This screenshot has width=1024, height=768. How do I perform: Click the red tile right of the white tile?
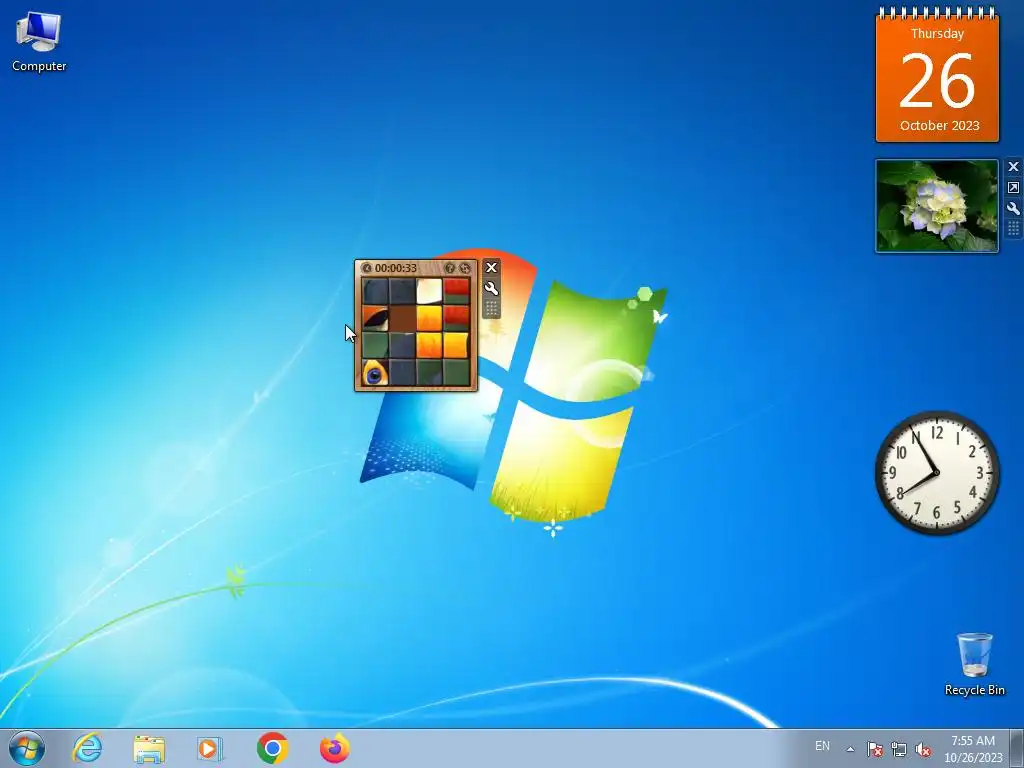click(456, 291)
